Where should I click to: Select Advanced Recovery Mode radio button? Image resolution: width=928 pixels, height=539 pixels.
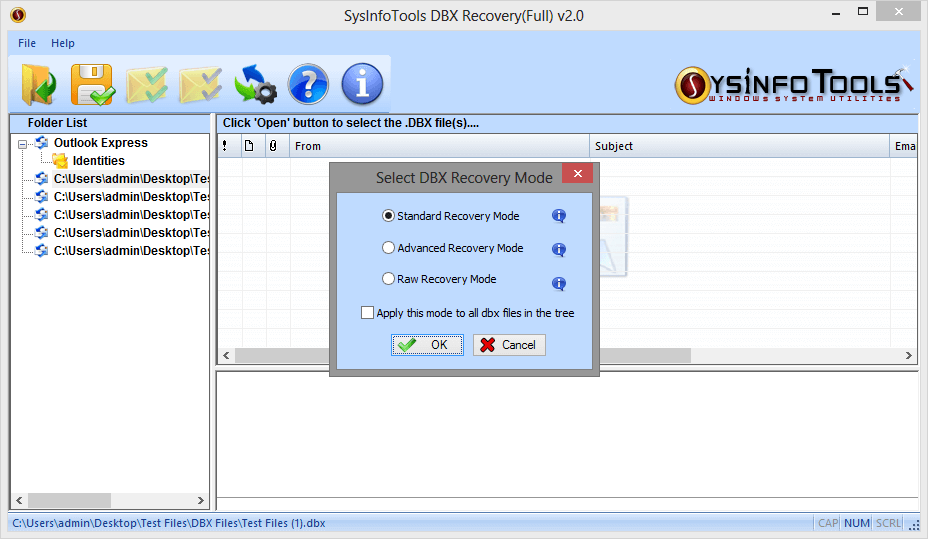pos(388,248)
